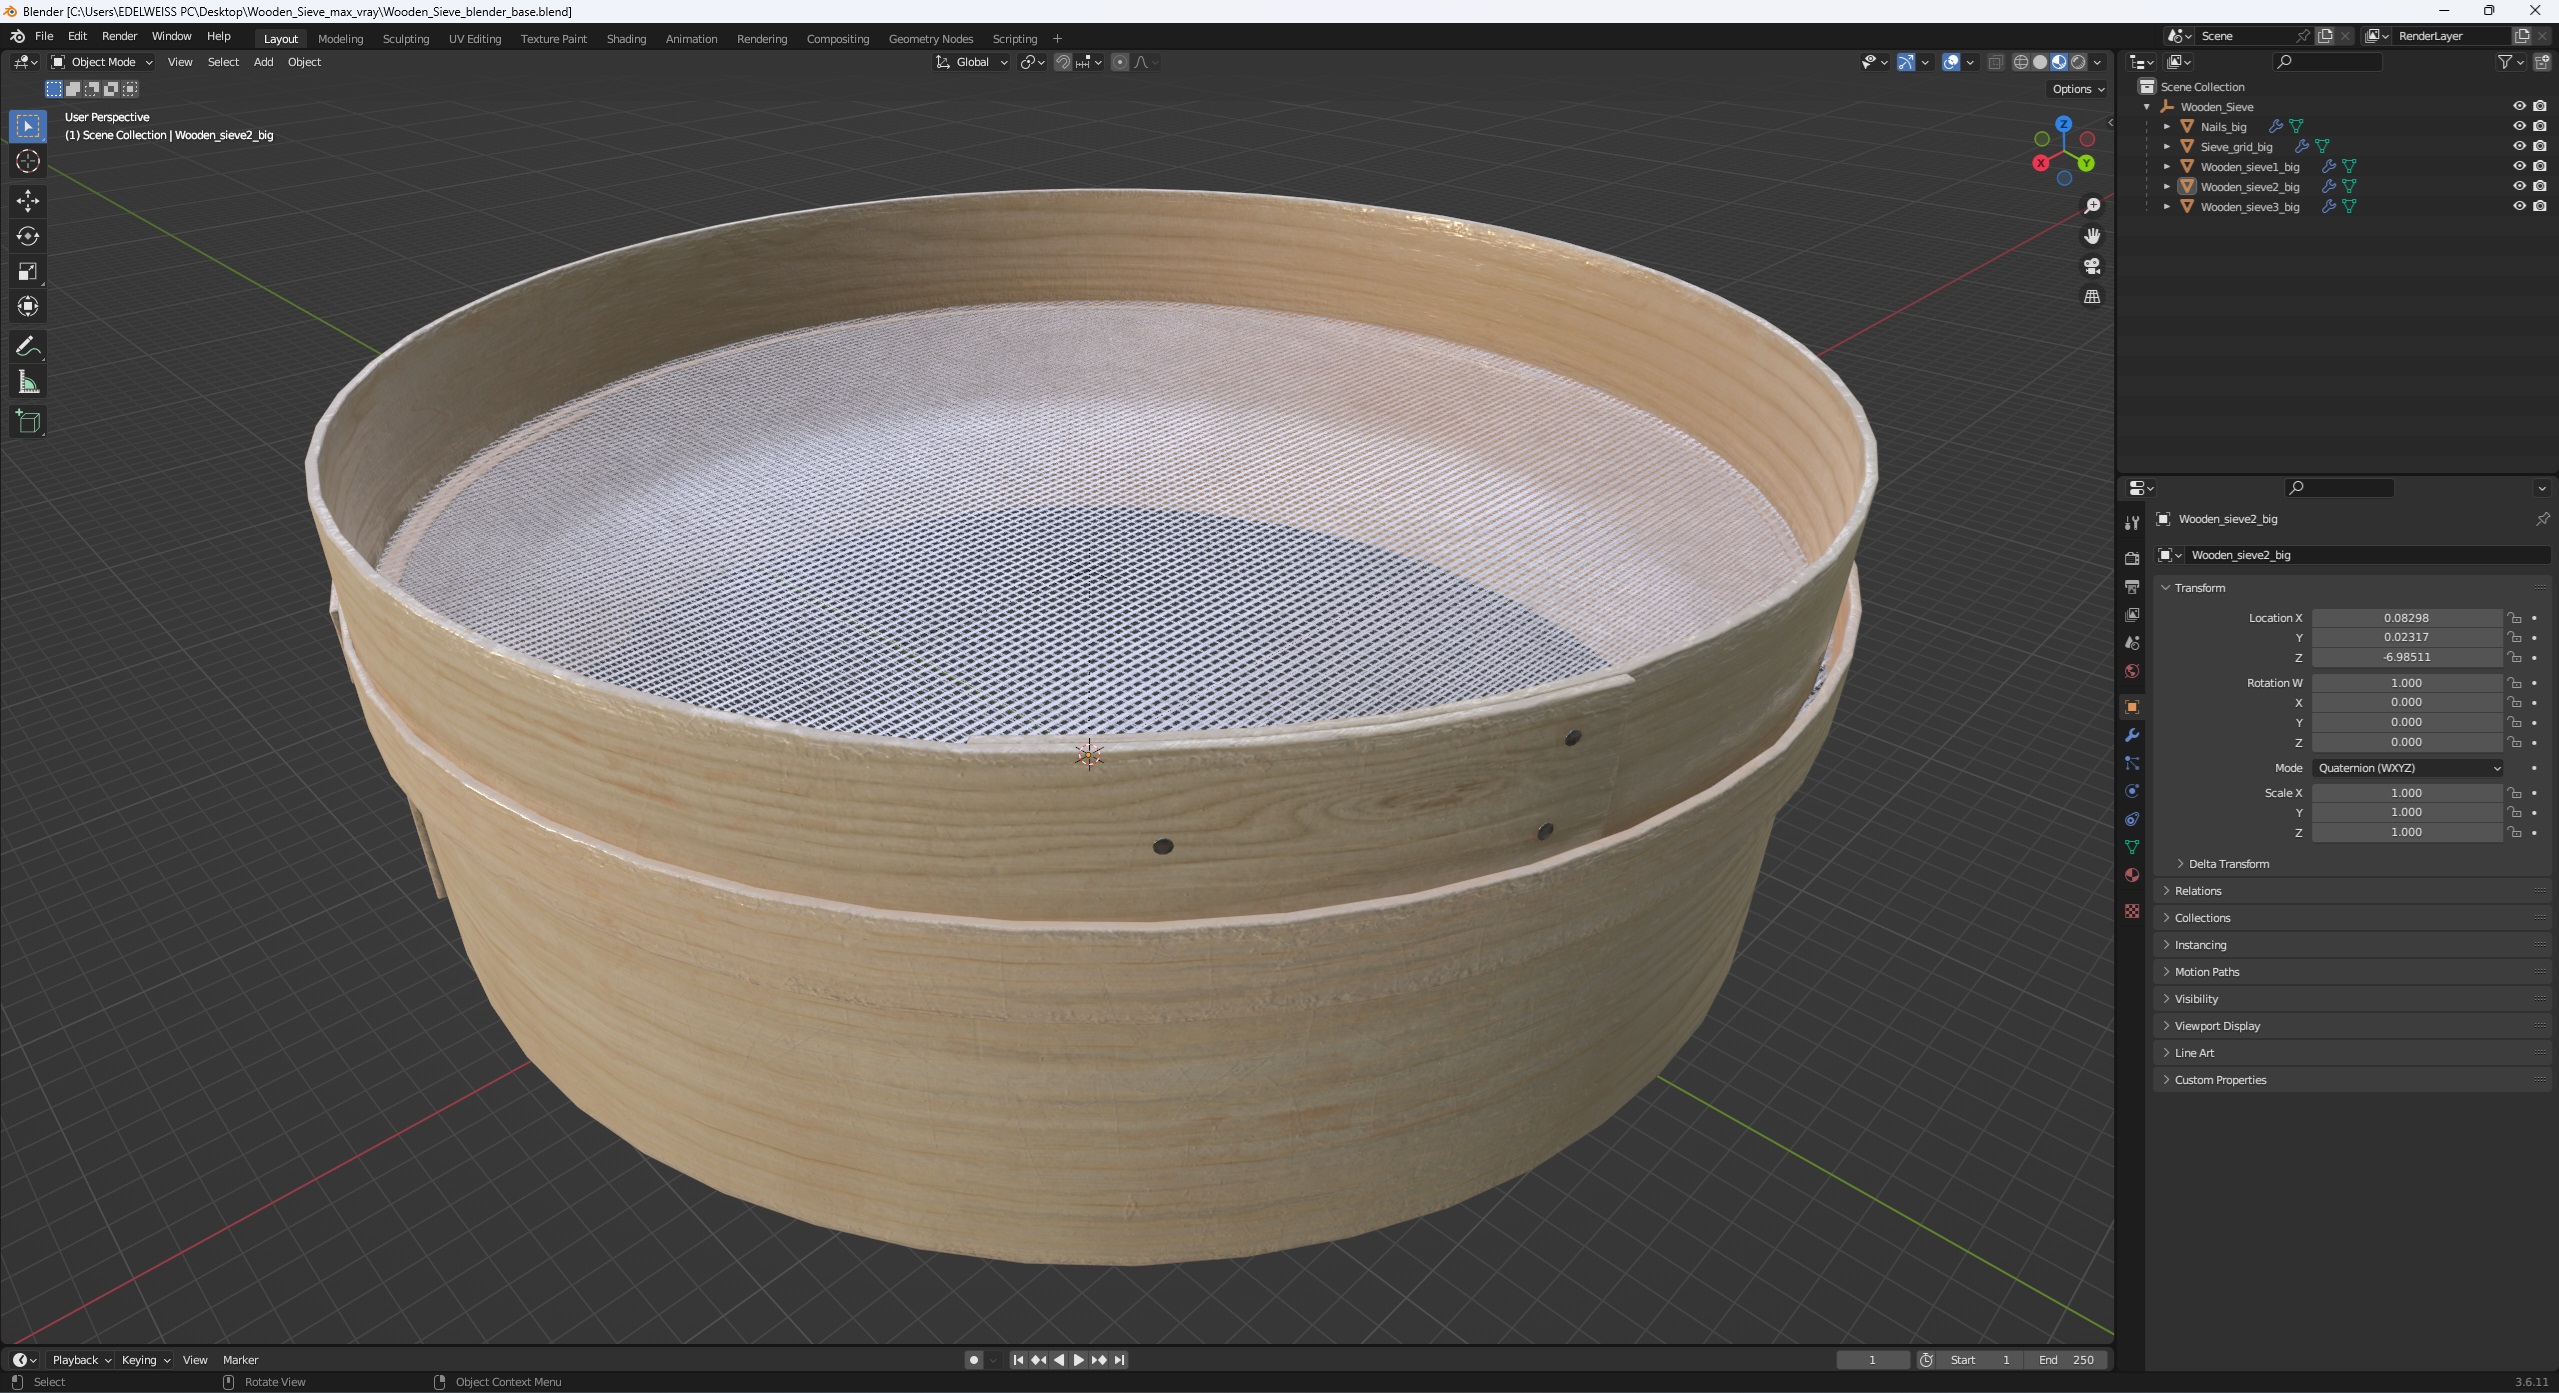Click the Shading menu item
The image size is (2559, 1393).
pyautogui.click(x=626, y=38)
